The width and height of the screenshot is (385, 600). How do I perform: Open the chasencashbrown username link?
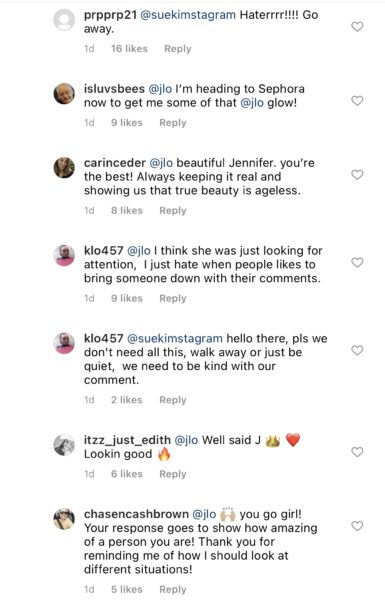point(136,514)
